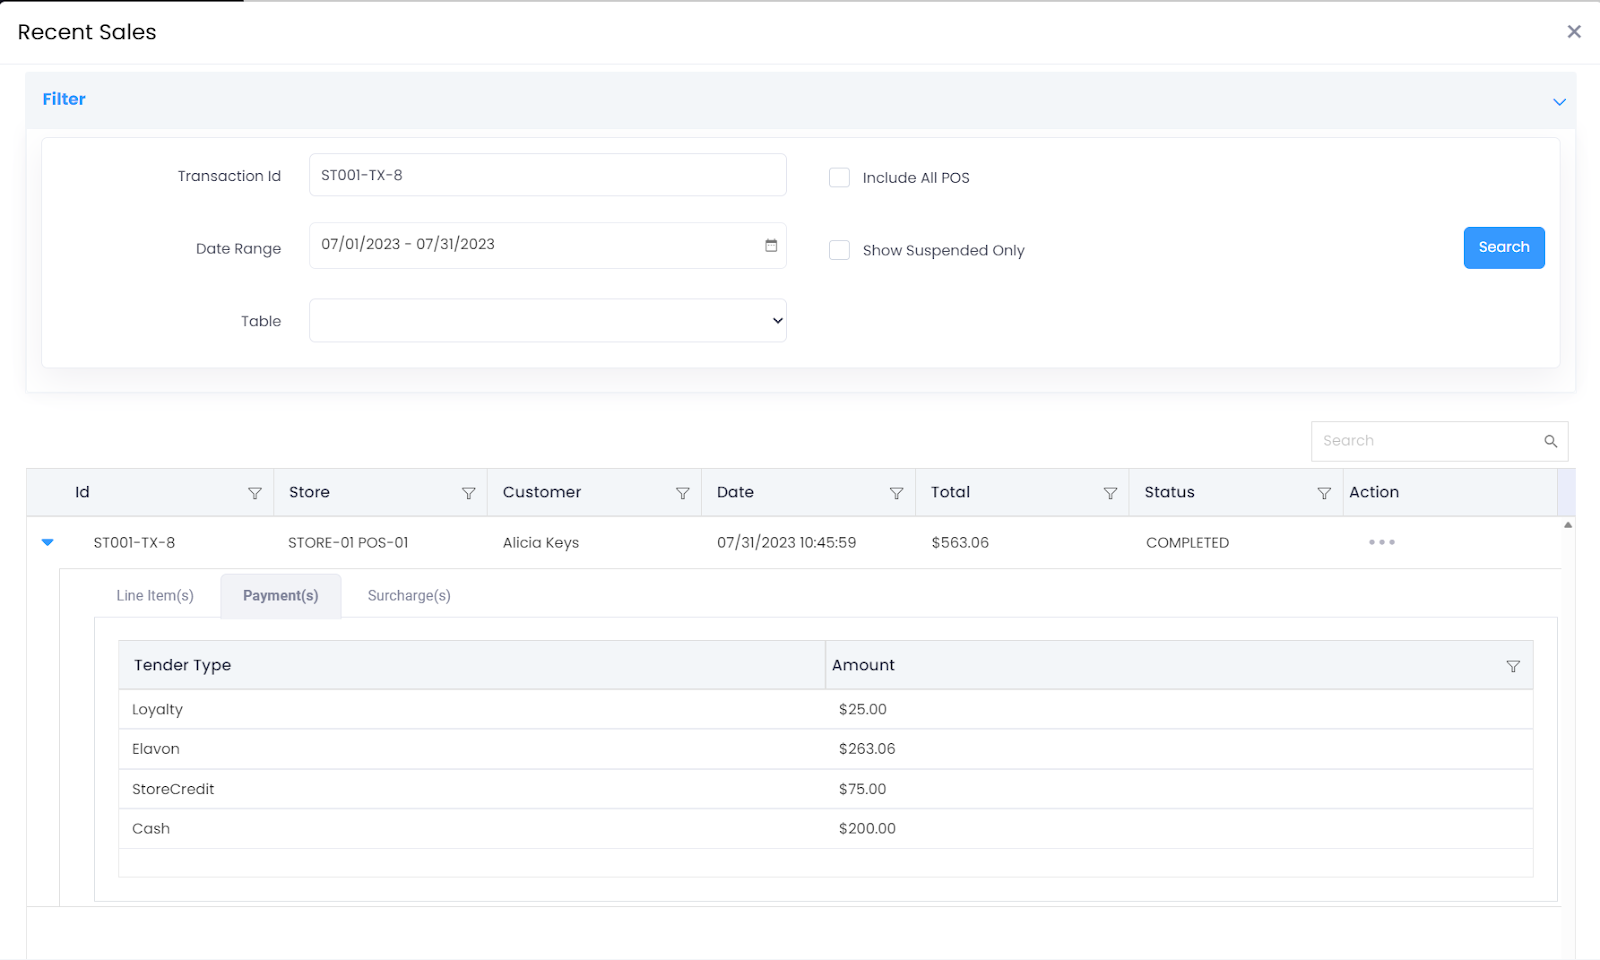Switch to the Line Item(s) tab
This screenshot has width=1600, height=960.
[x=155, y=596]
